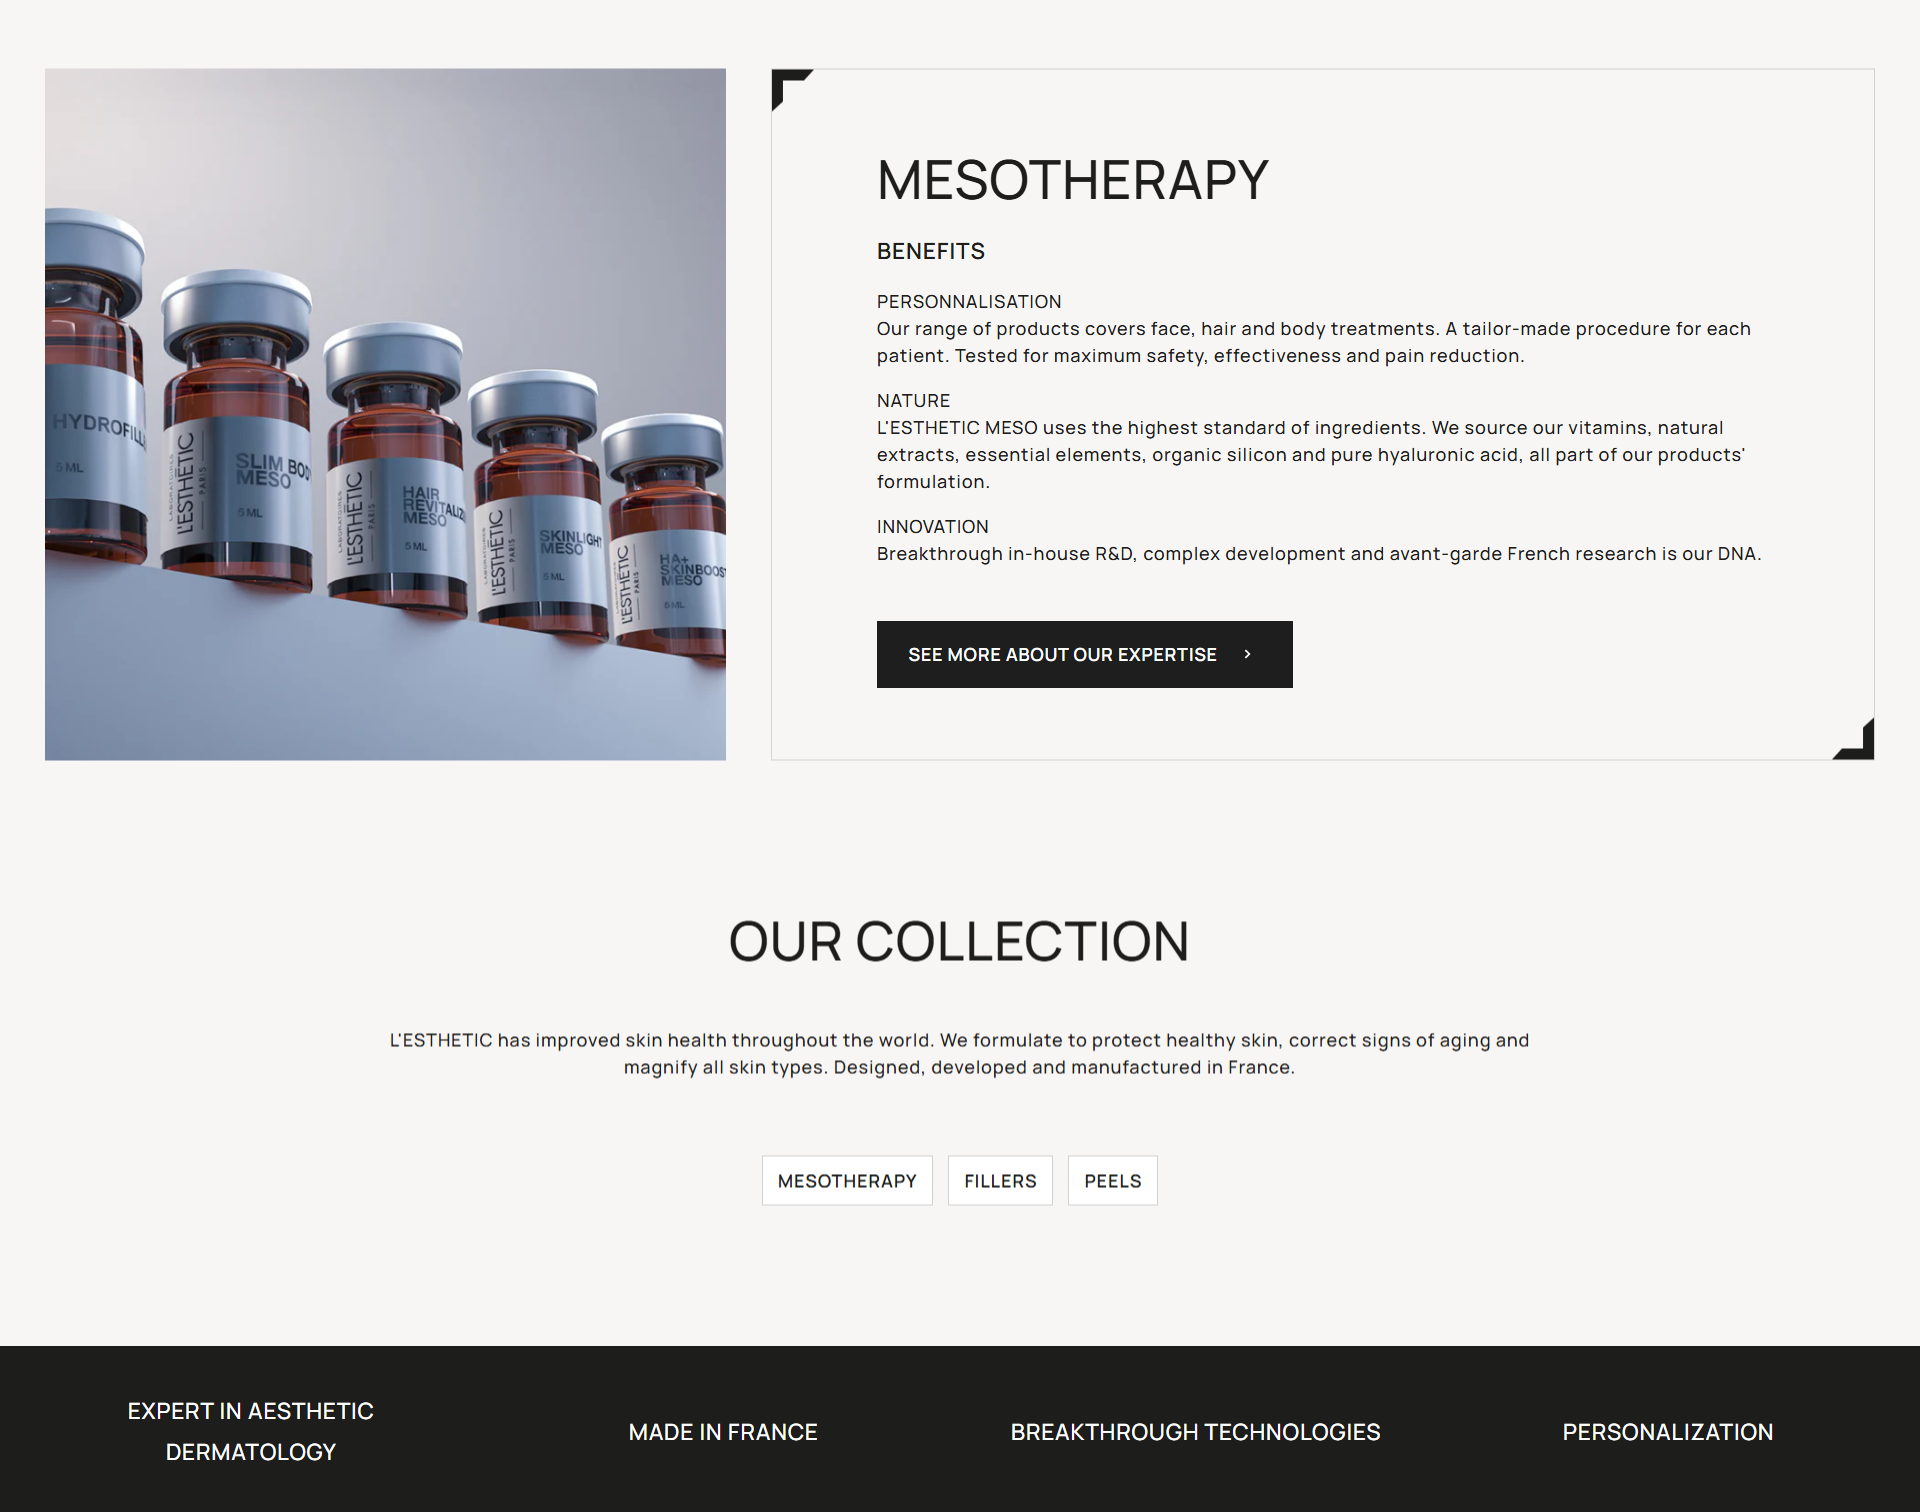Screen dimensions: 1920x1512
Task: Switch to the Fillers tab
Action: 1000,1181
